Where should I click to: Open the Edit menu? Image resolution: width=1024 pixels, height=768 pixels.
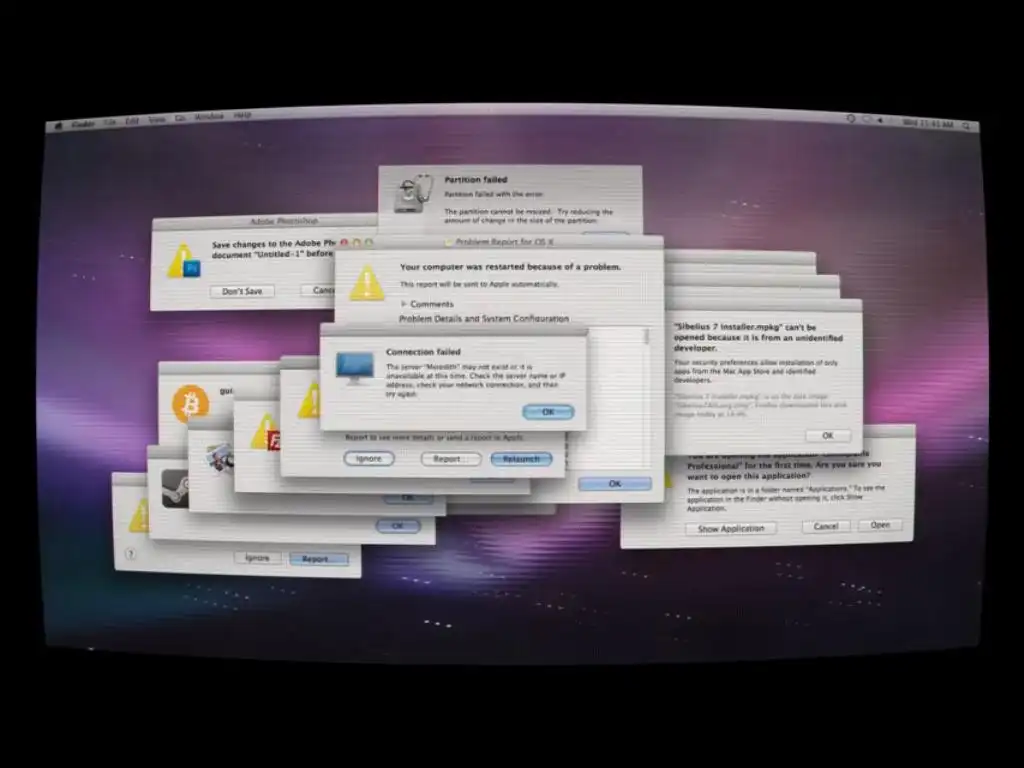tap(133, 121)
